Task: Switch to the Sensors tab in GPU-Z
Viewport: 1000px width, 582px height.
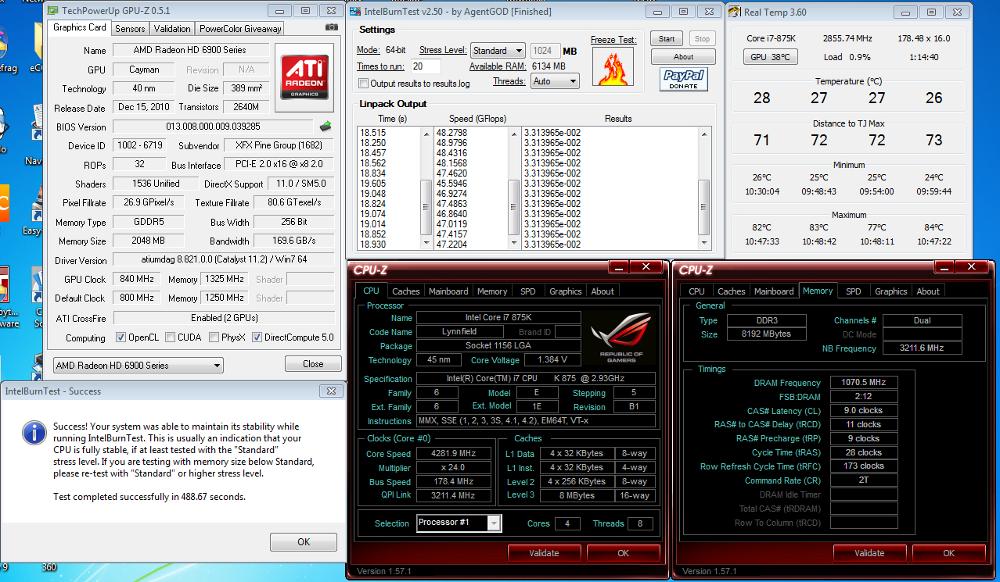Action: (130, 29)
